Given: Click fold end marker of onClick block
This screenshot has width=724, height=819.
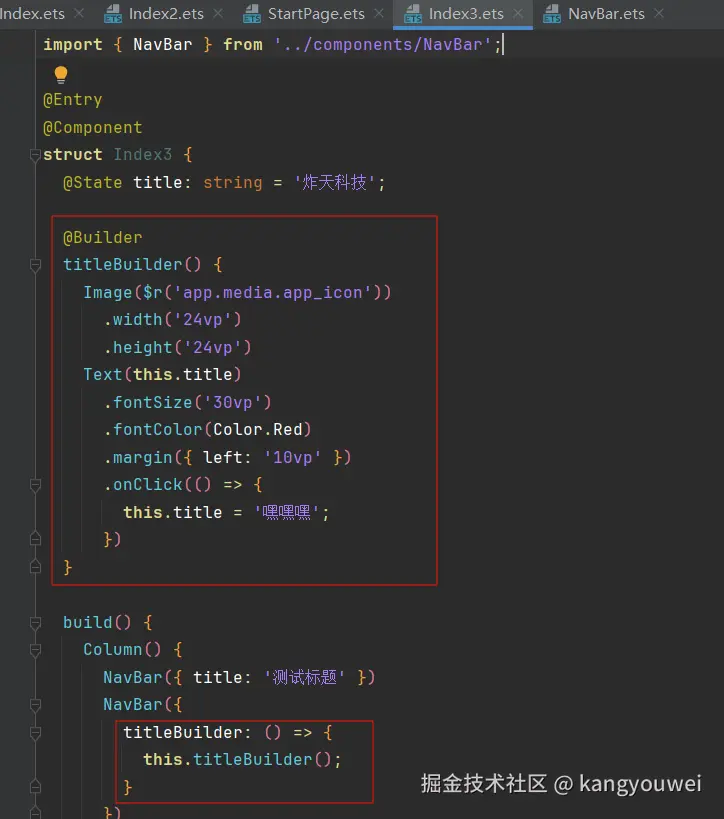Looking at the screenshot, I should [35, 539].
